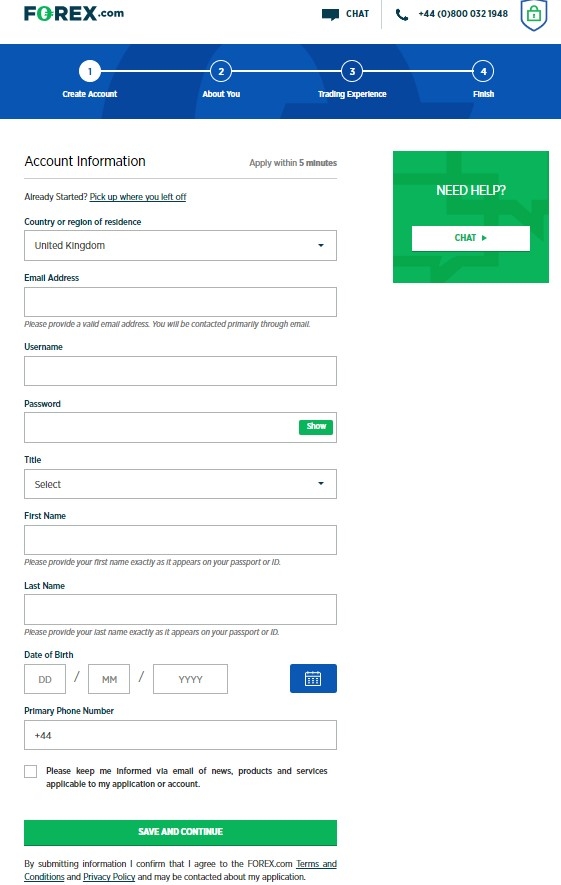Open chat via header speech bubble icon
The height and width of the screenshot is (885, 561).
coord(330,14)
